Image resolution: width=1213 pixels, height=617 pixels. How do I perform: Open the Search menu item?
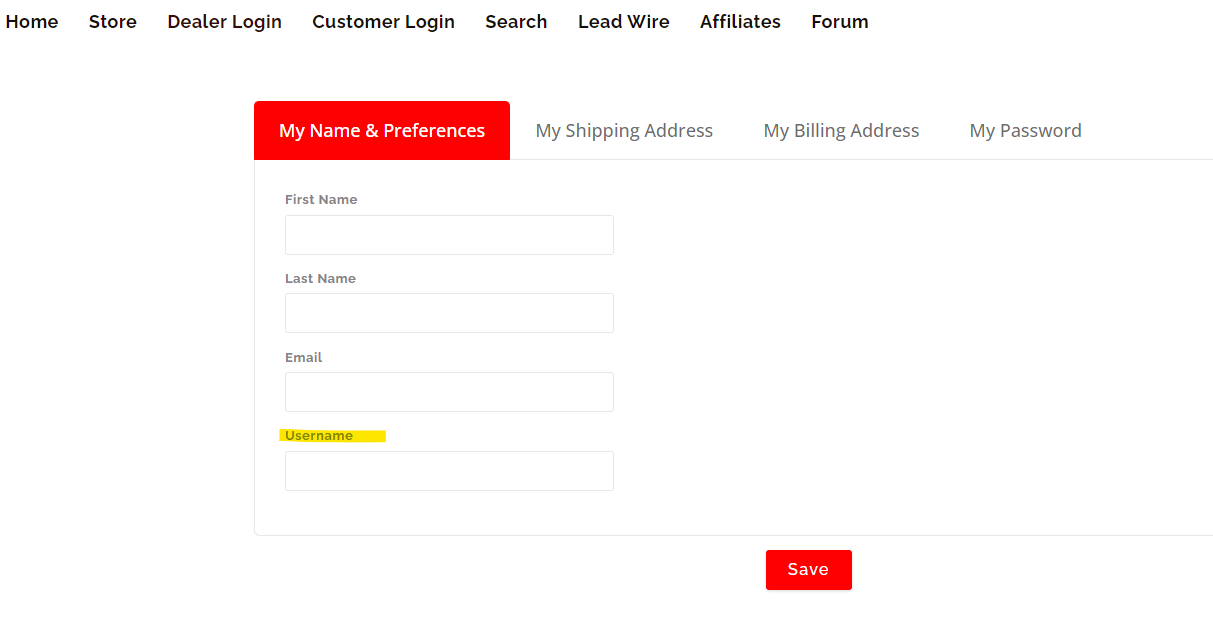click(x=516, y=22)
